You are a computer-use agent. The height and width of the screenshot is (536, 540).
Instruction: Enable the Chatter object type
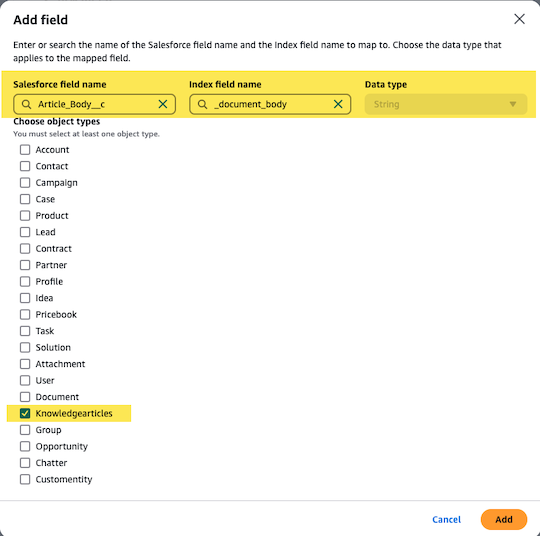click(25, 463)
